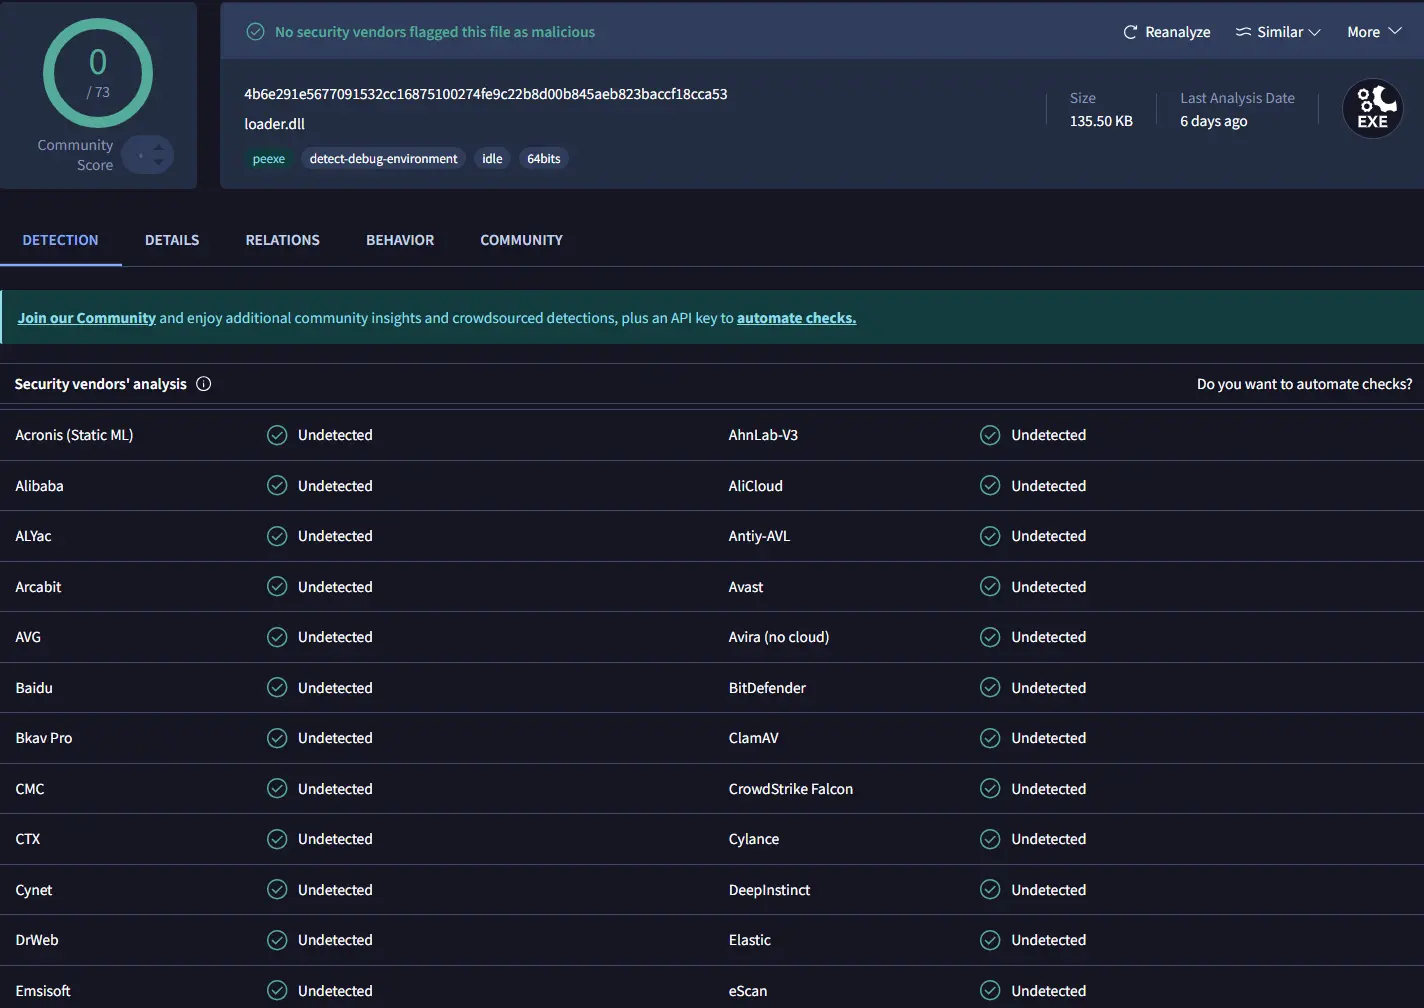Click the check icon for BitDefender
Screen dimensions: 1424x1008
click(990, 688)
